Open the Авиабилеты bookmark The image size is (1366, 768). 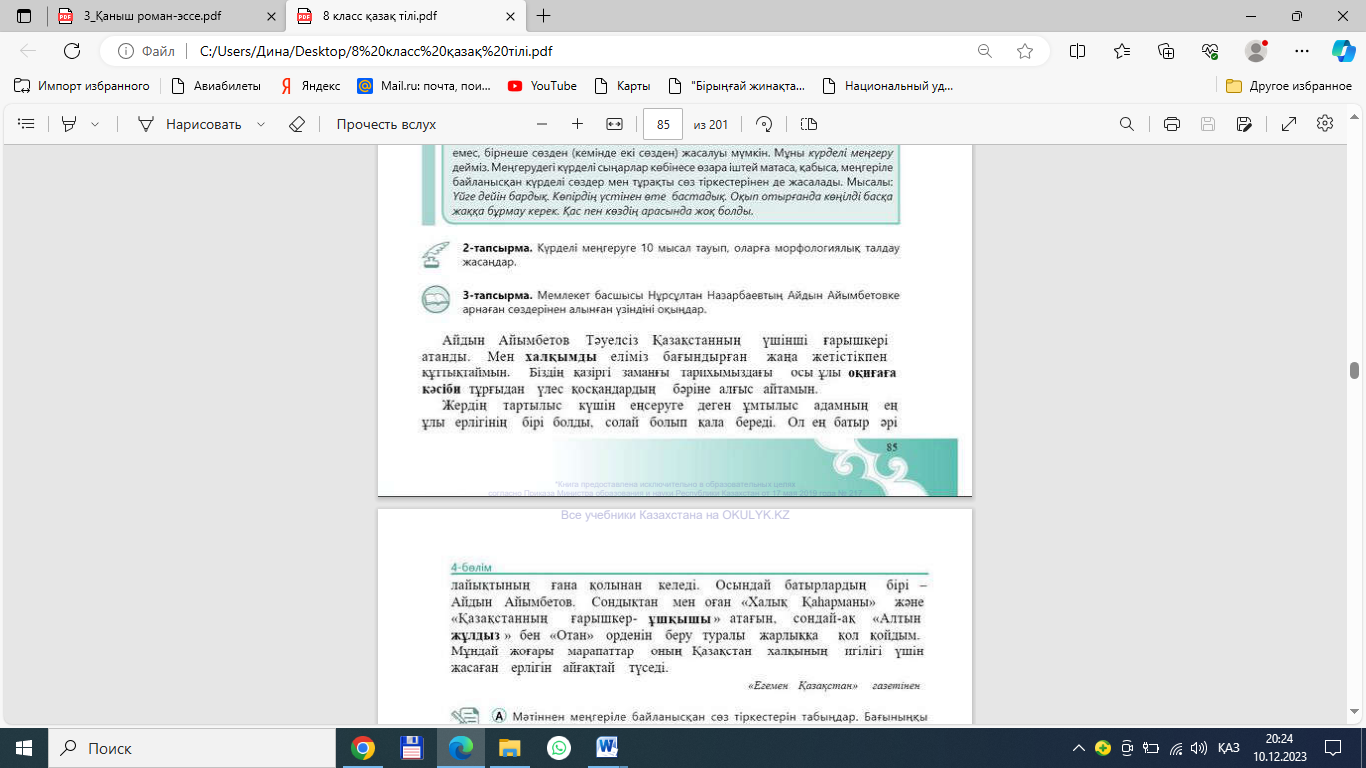click(216, 86)
